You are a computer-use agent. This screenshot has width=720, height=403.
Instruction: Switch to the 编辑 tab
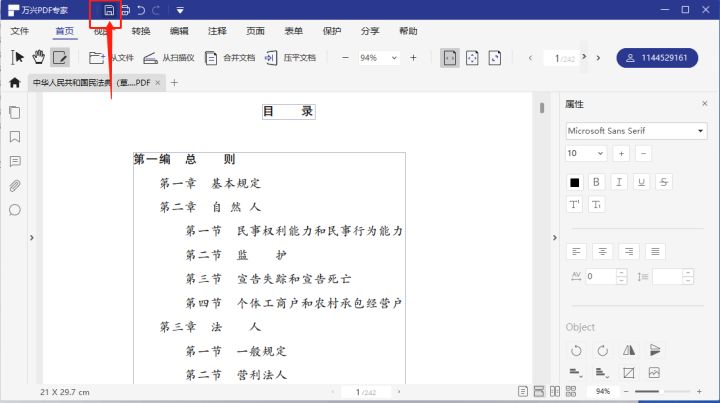click(x=179, y=31)
